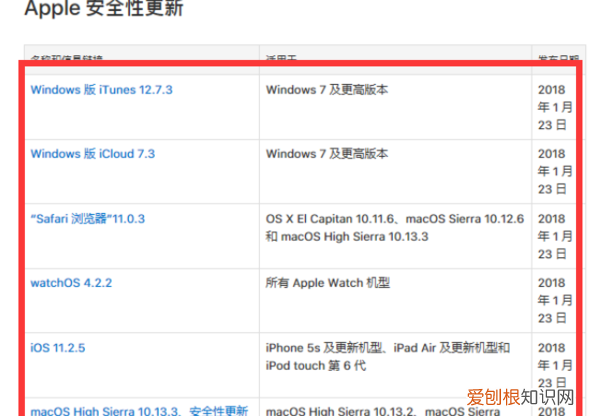
Task: Select 'iPhone 5s 及更新机型' text
Action: [x=324, y=348]
